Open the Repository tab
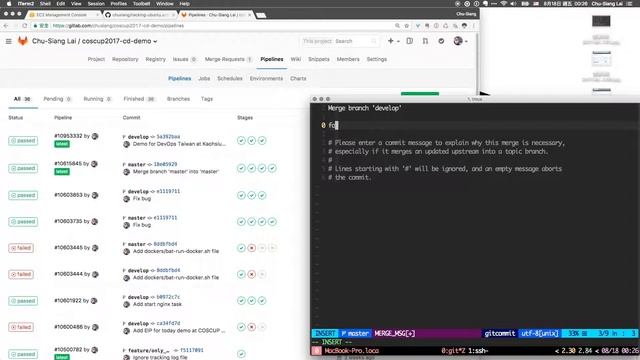 click(125, 59)
